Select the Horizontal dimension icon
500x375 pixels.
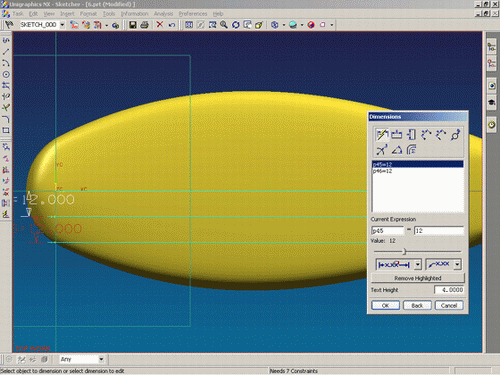click(x=396, y=135)
